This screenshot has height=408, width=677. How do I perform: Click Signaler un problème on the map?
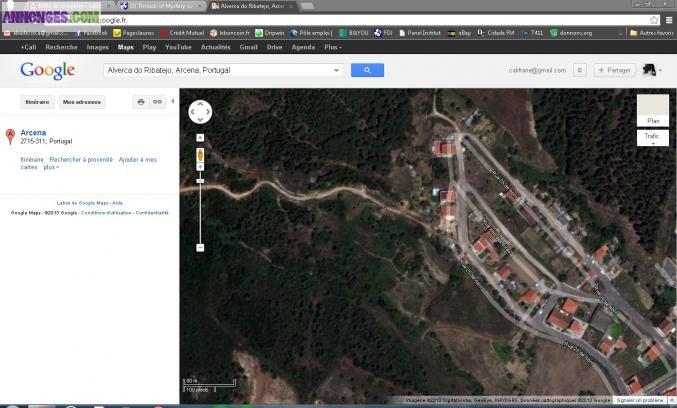click(640, 400)
